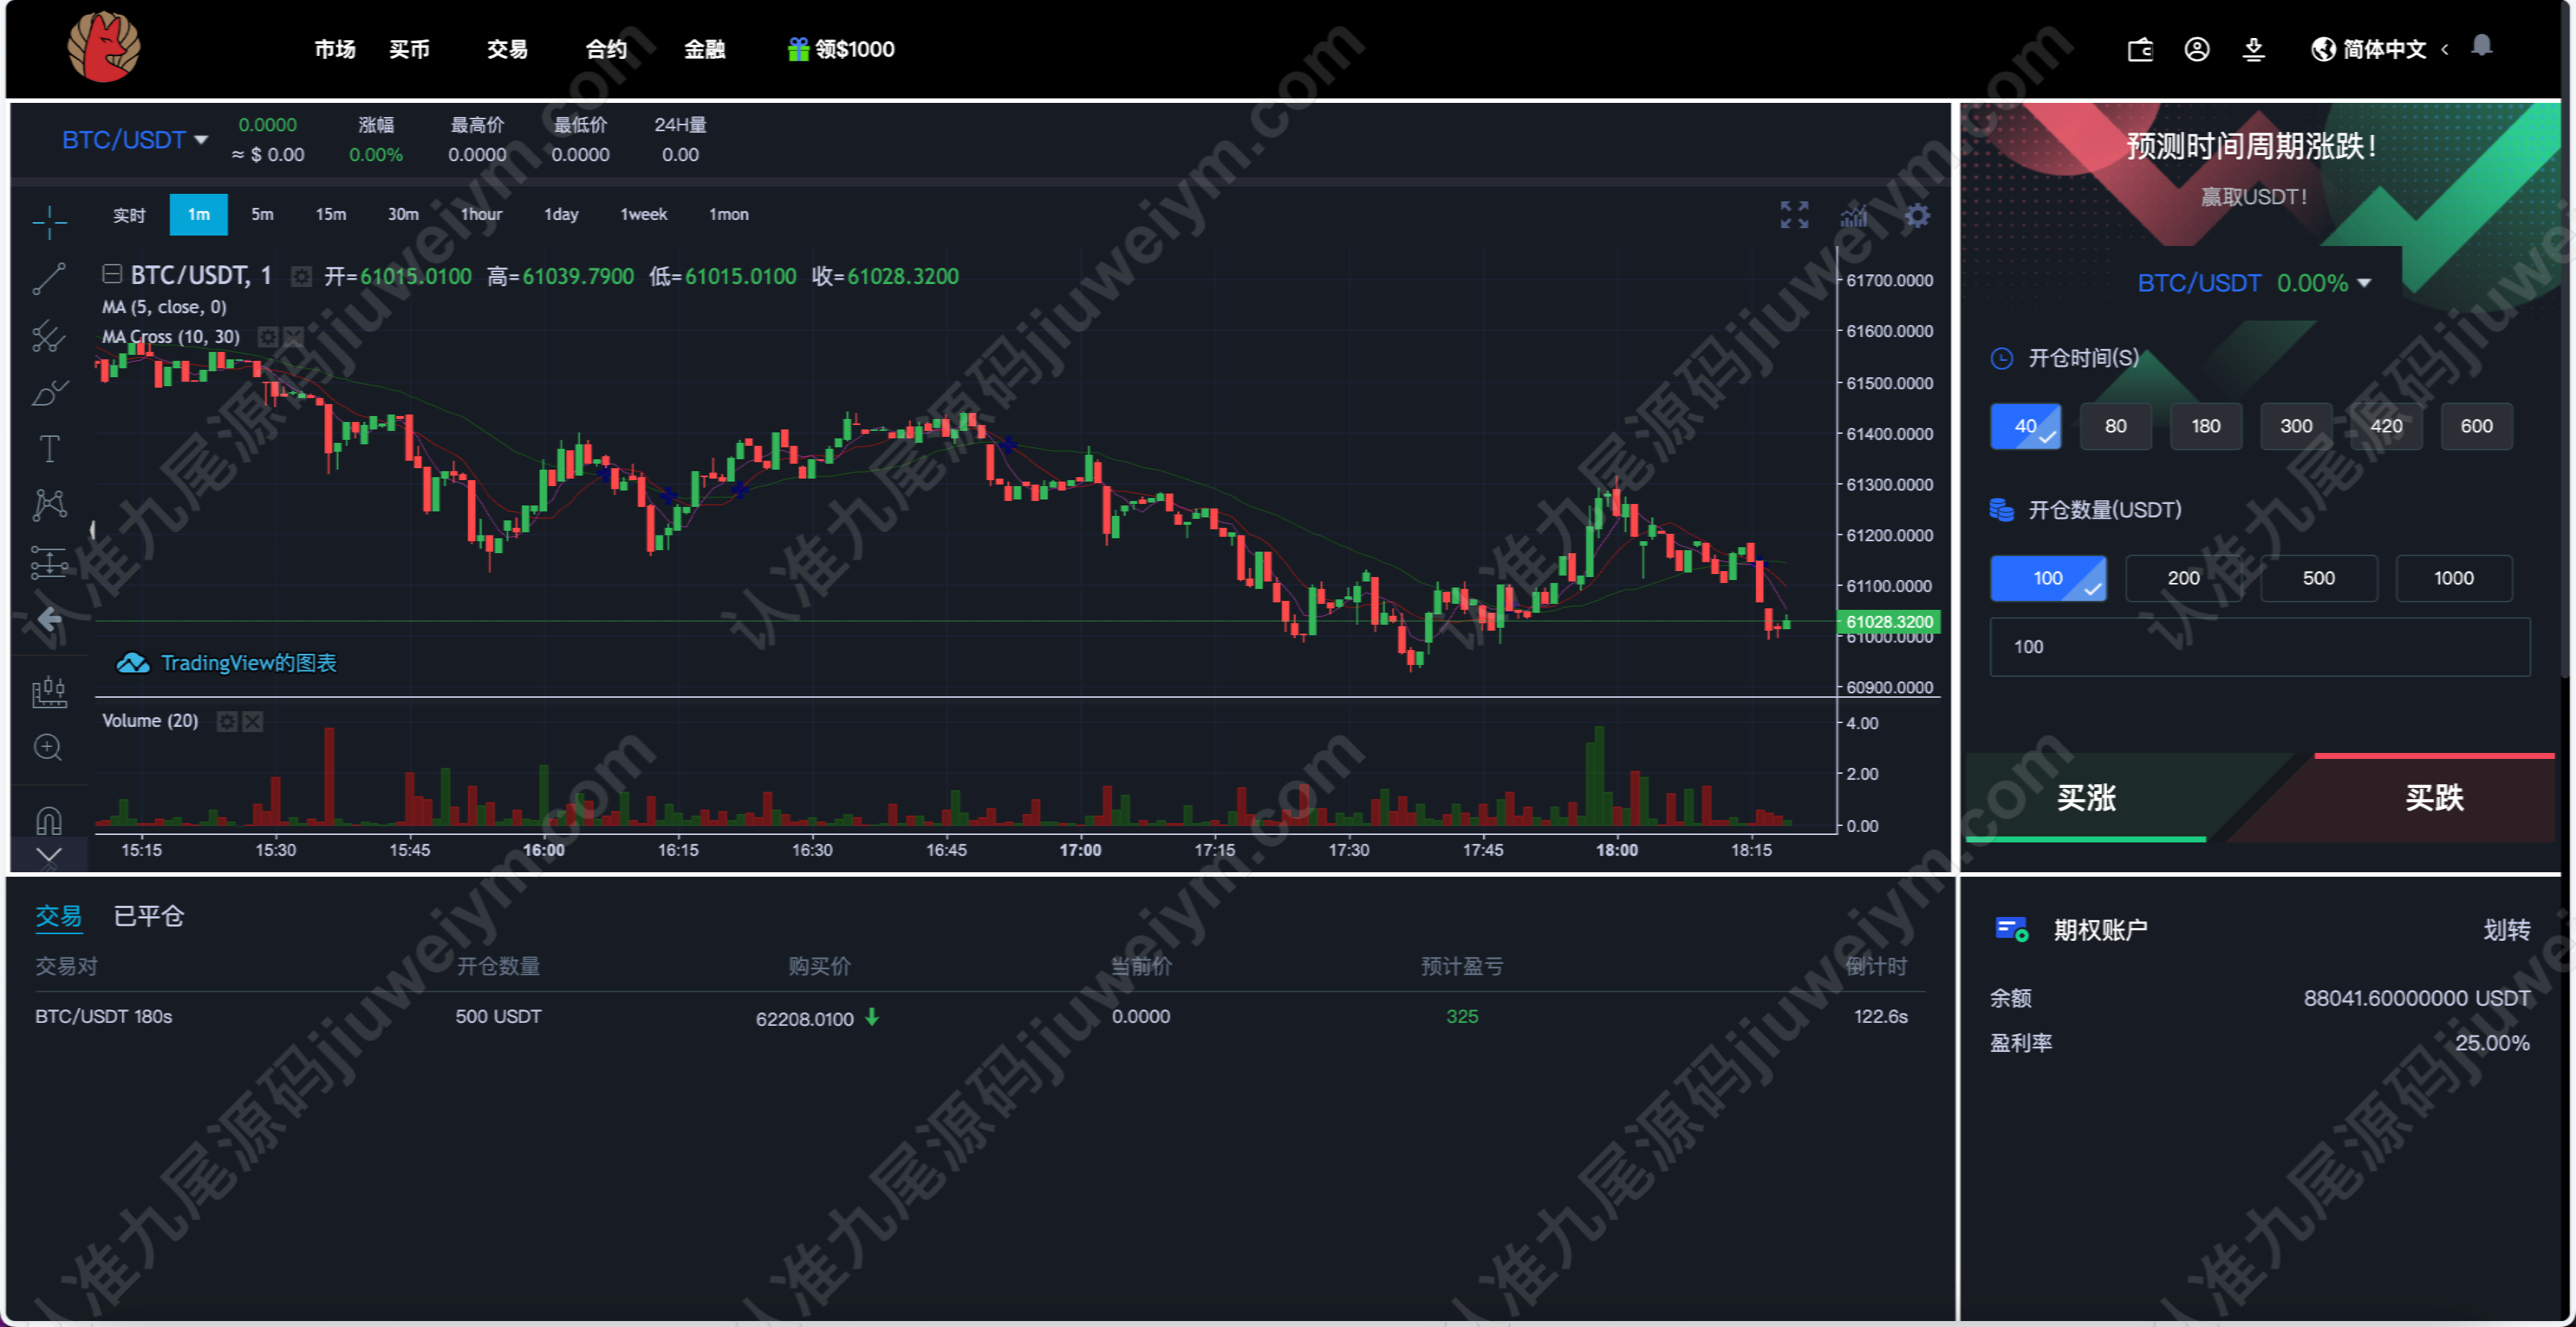Choose 500 USDT opening amount
The height and width of the screenshot is (1327, 2576).
[x=2318, y=578]
